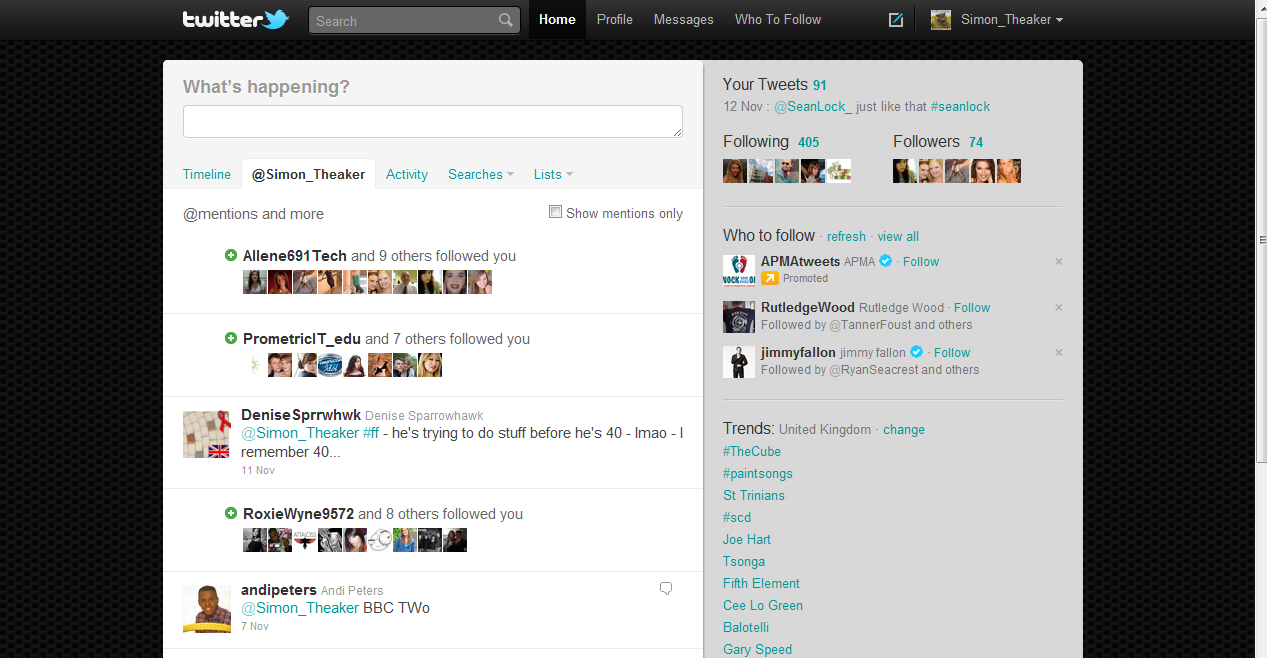This screenshot has height=658, width=1267.
Task: Open the Cee Lo Green trend
Action: (x=763, y=606)
